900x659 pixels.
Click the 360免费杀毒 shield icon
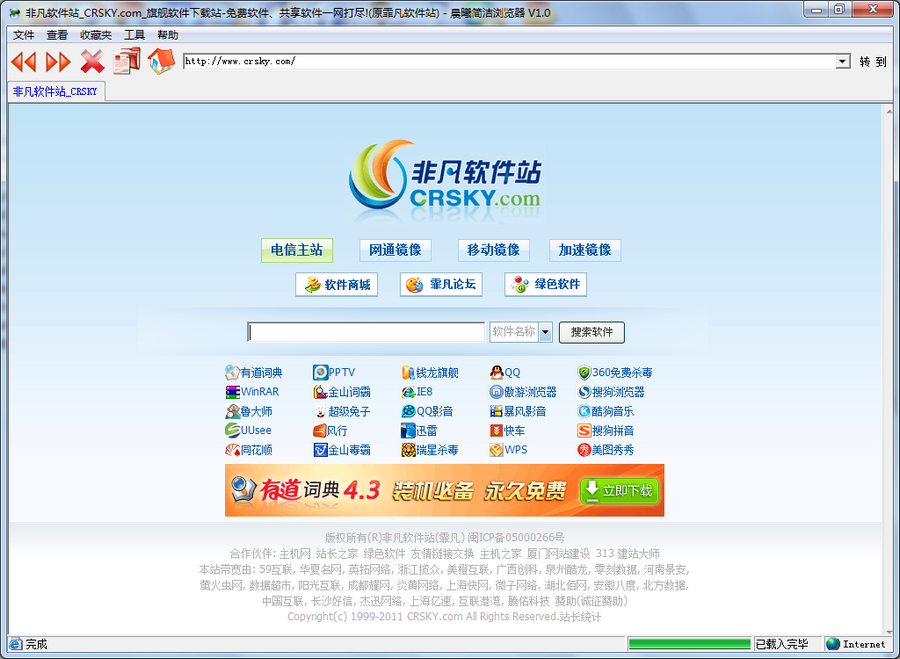(584, 373)
